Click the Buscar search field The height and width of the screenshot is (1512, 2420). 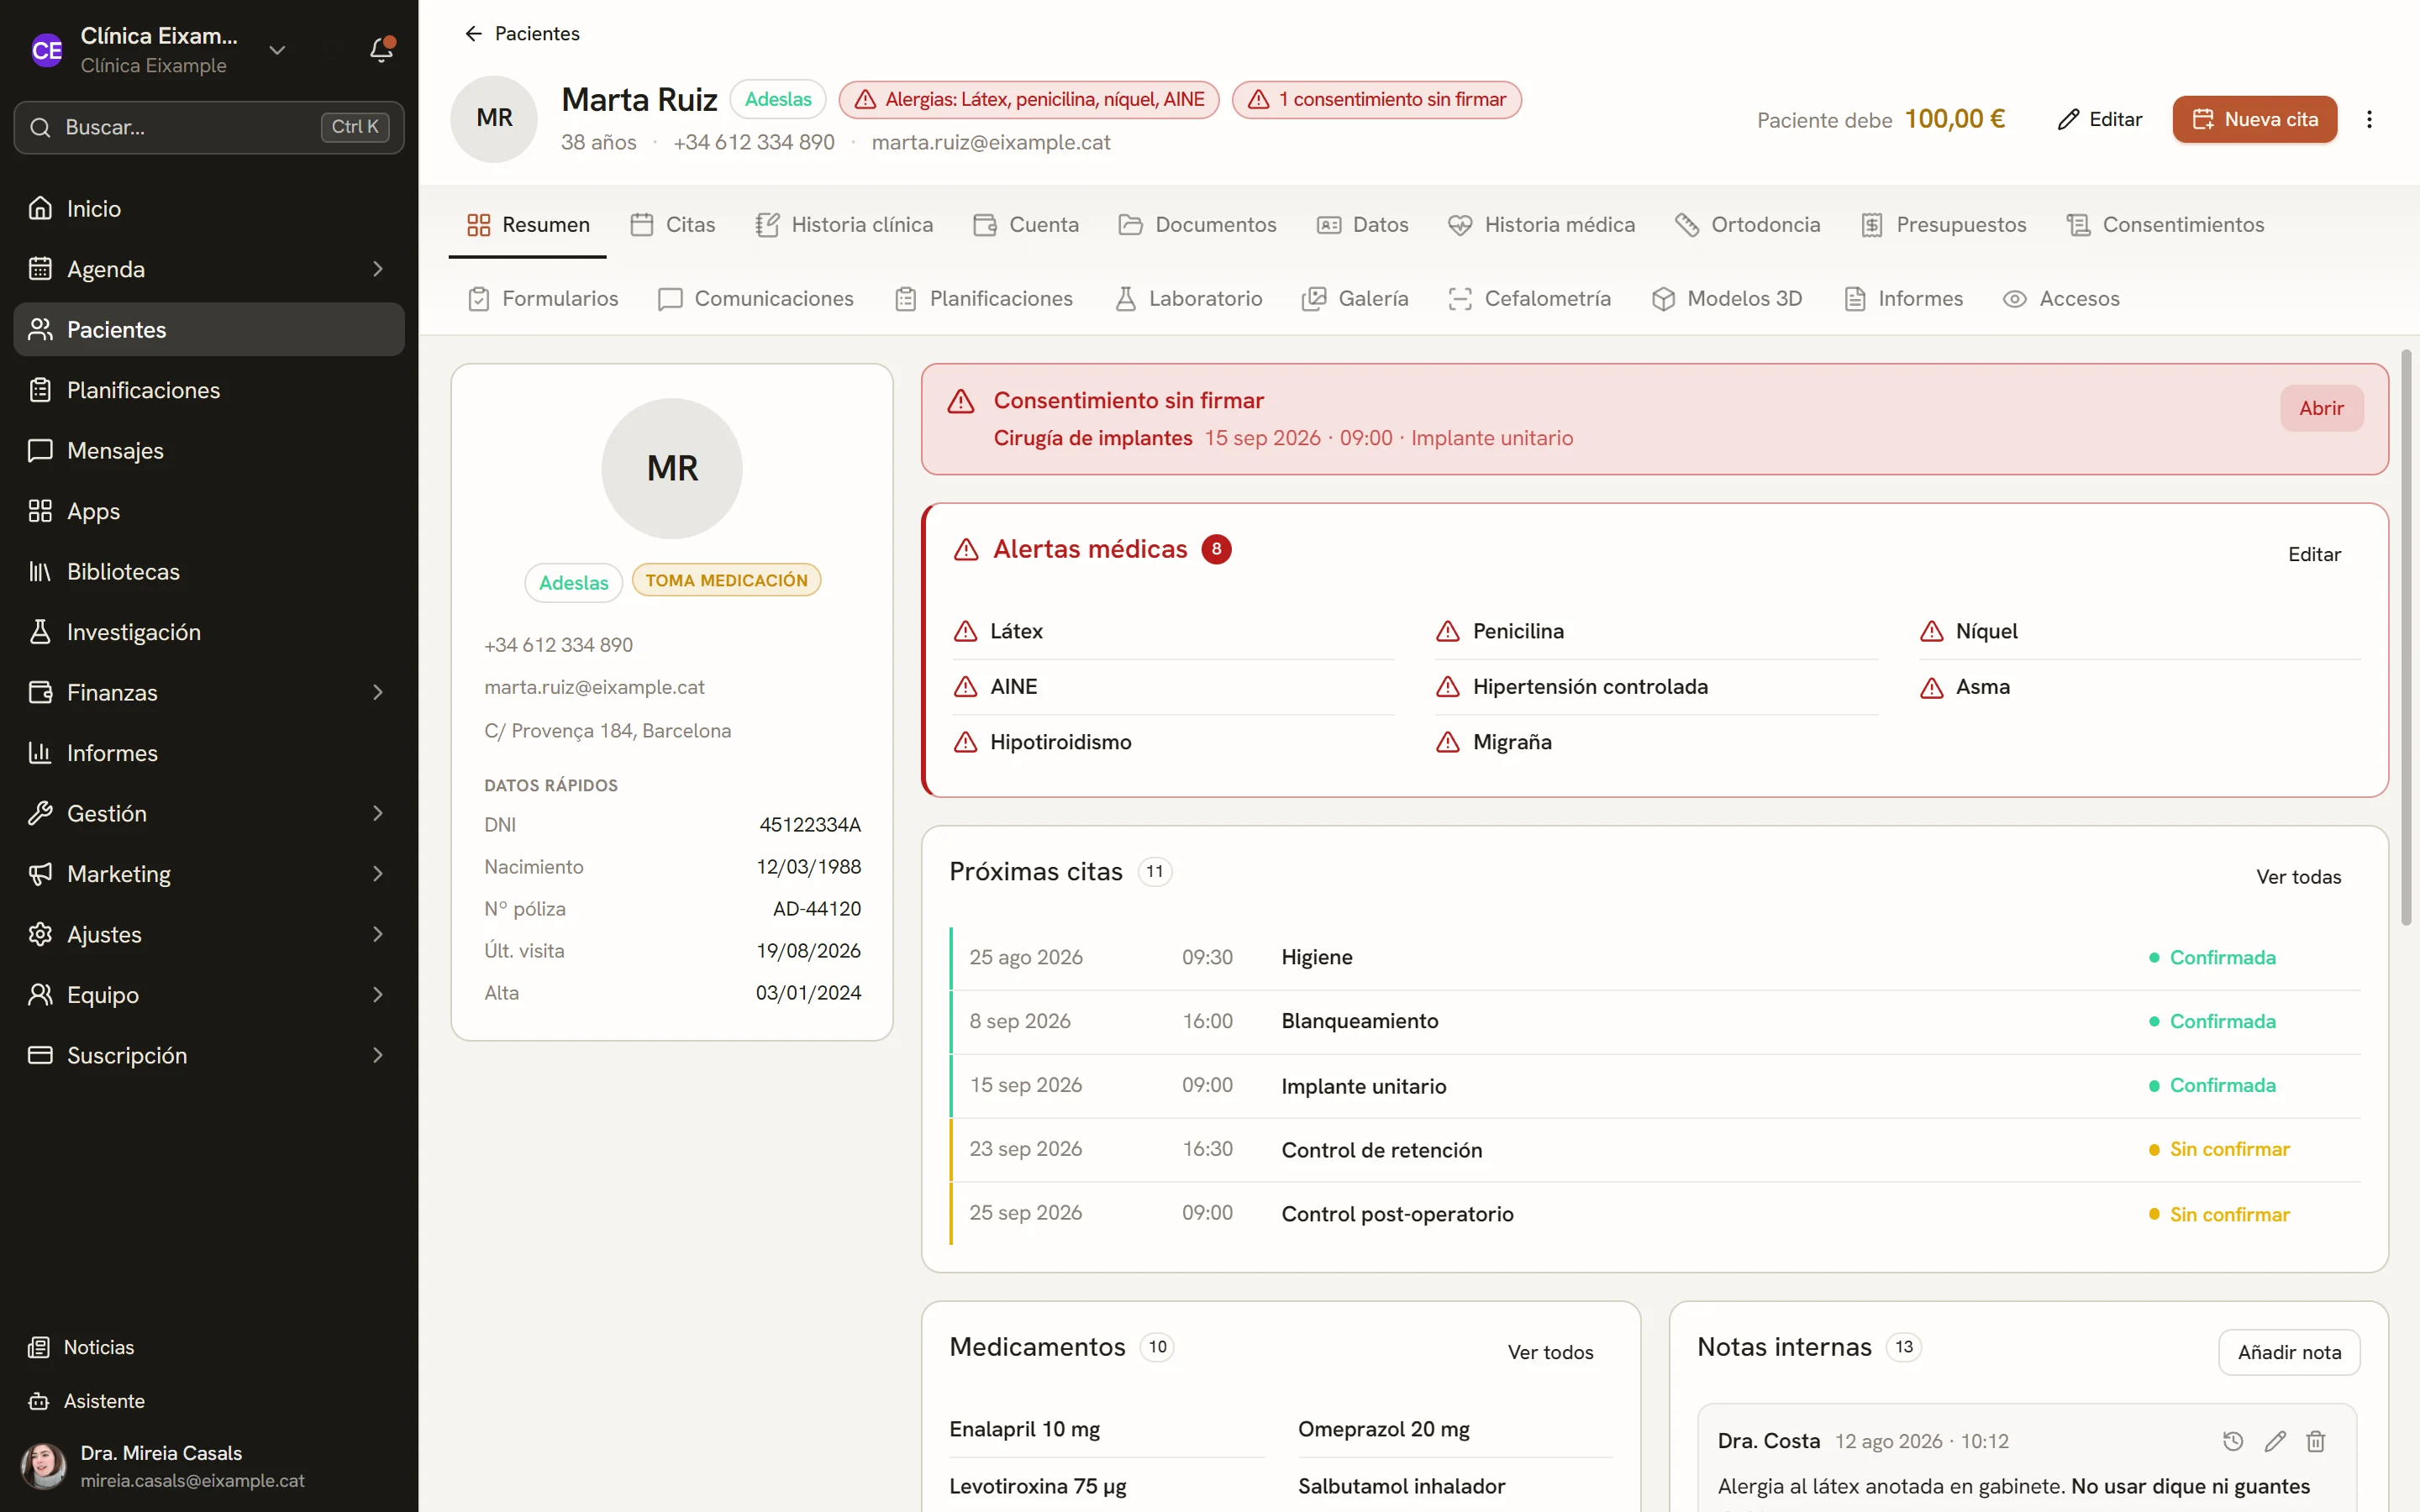(209, 127)
